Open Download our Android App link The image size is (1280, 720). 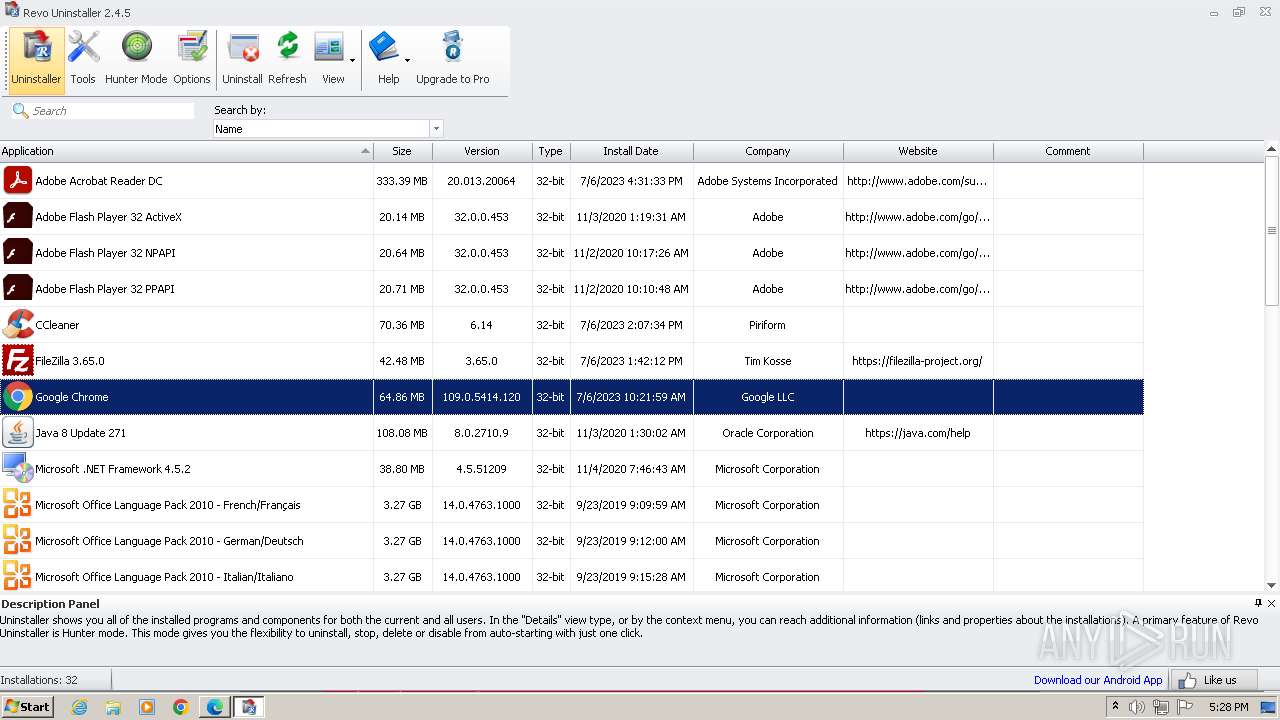coord(1098,680)
